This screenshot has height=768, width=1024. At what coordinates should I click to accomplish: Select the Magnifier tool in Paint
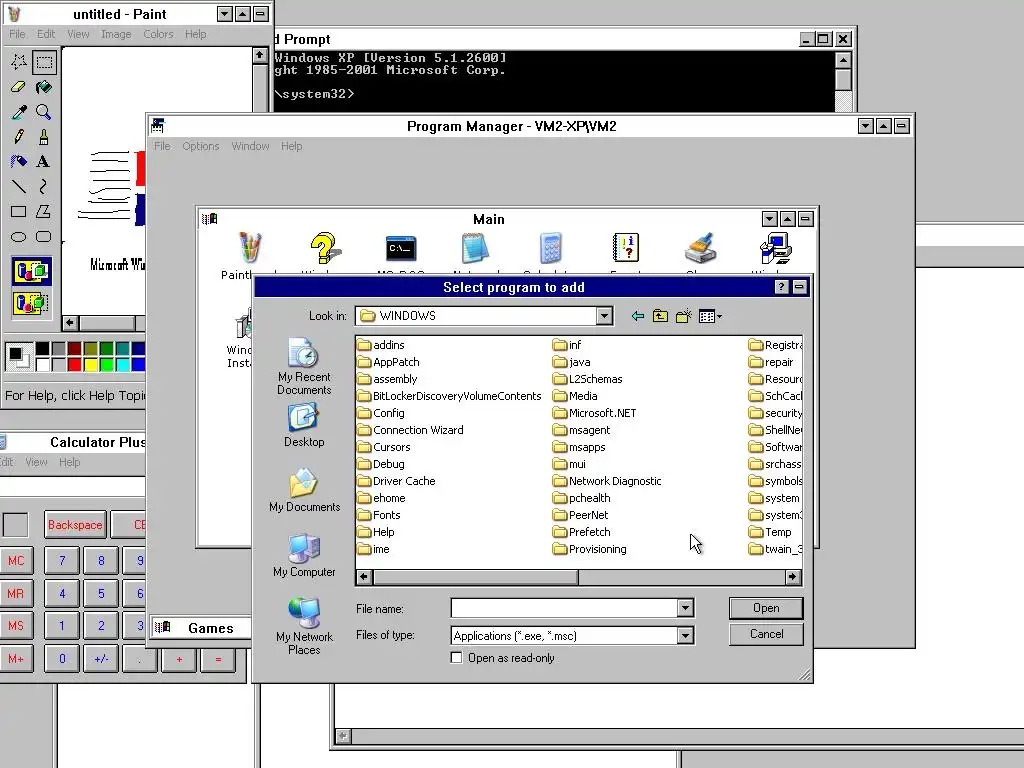44,112
